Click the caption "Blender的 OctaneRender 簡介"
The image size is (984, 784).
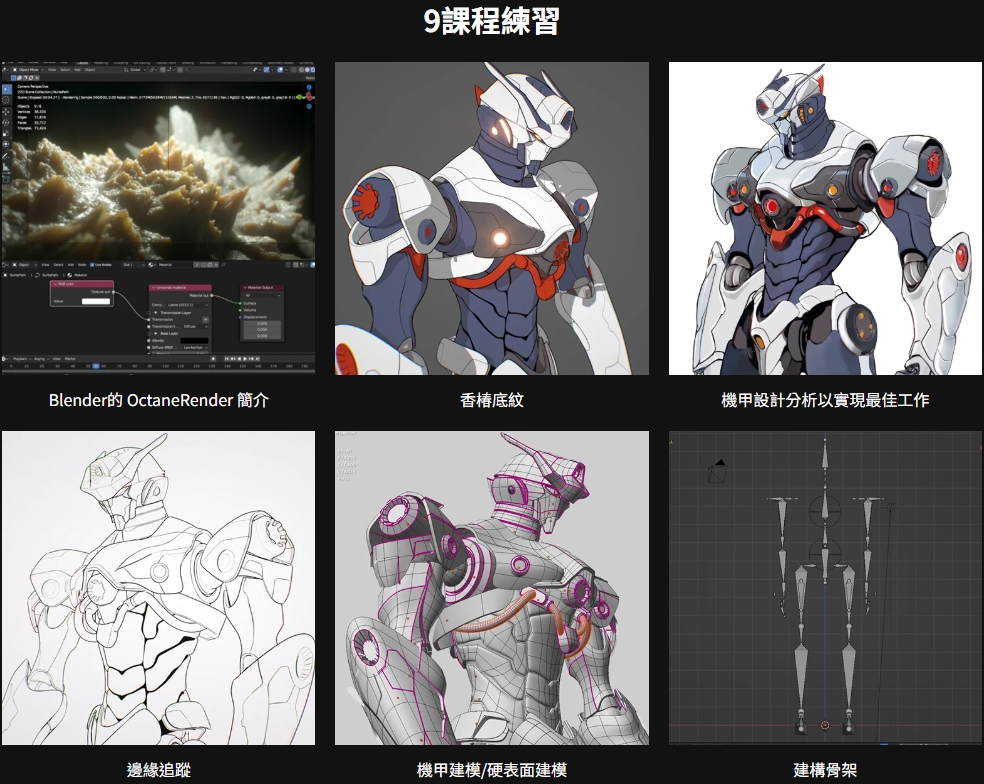(x=159, y=400)
